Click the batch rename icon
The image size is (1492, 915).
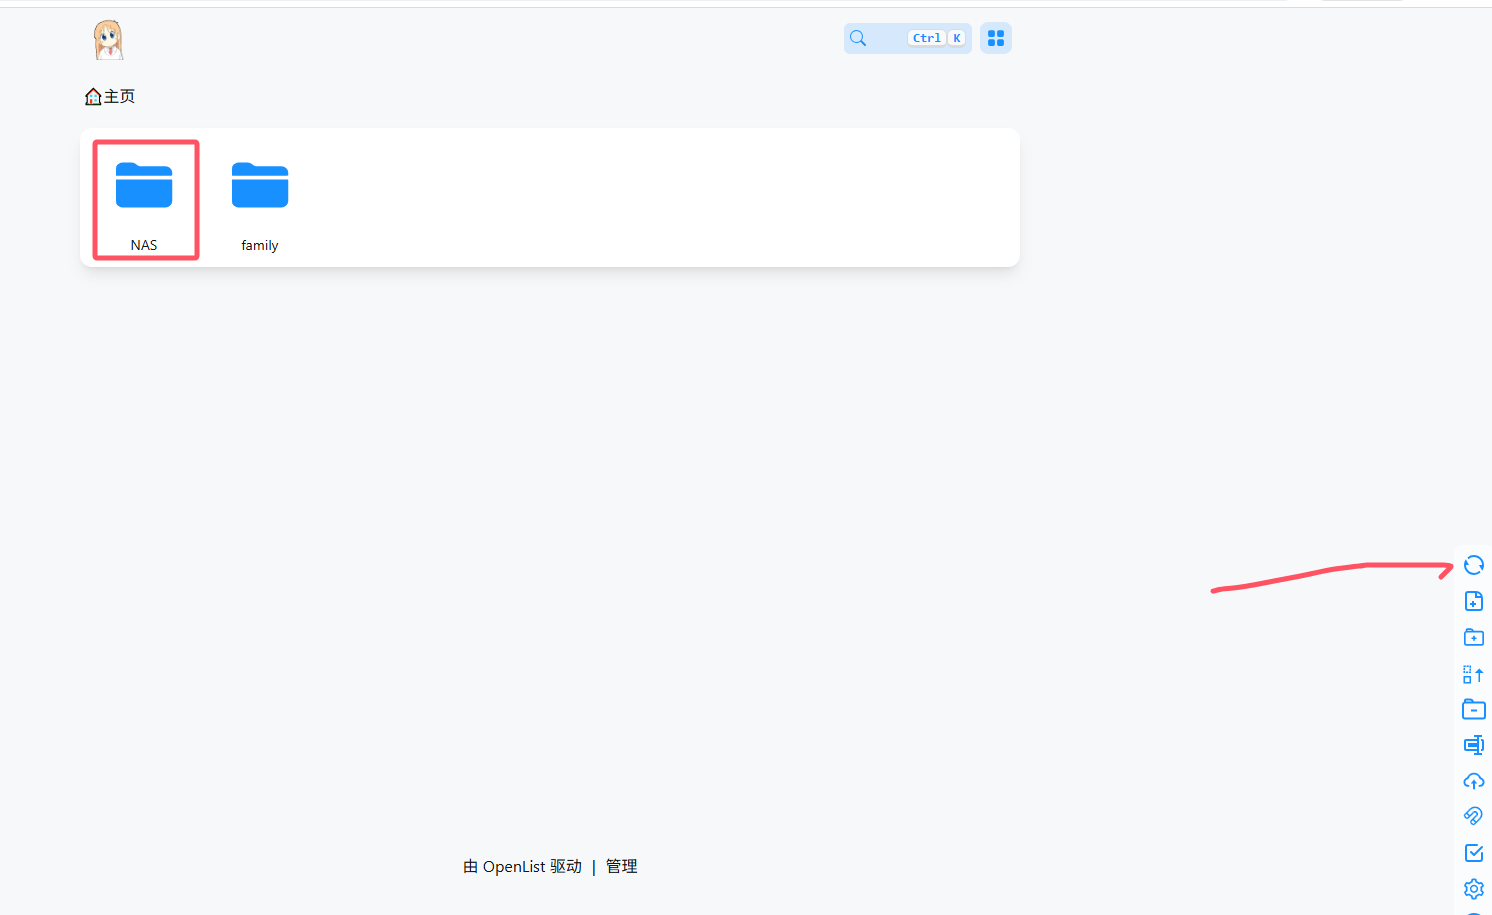pyautogui.click(x=1473, y=745)
